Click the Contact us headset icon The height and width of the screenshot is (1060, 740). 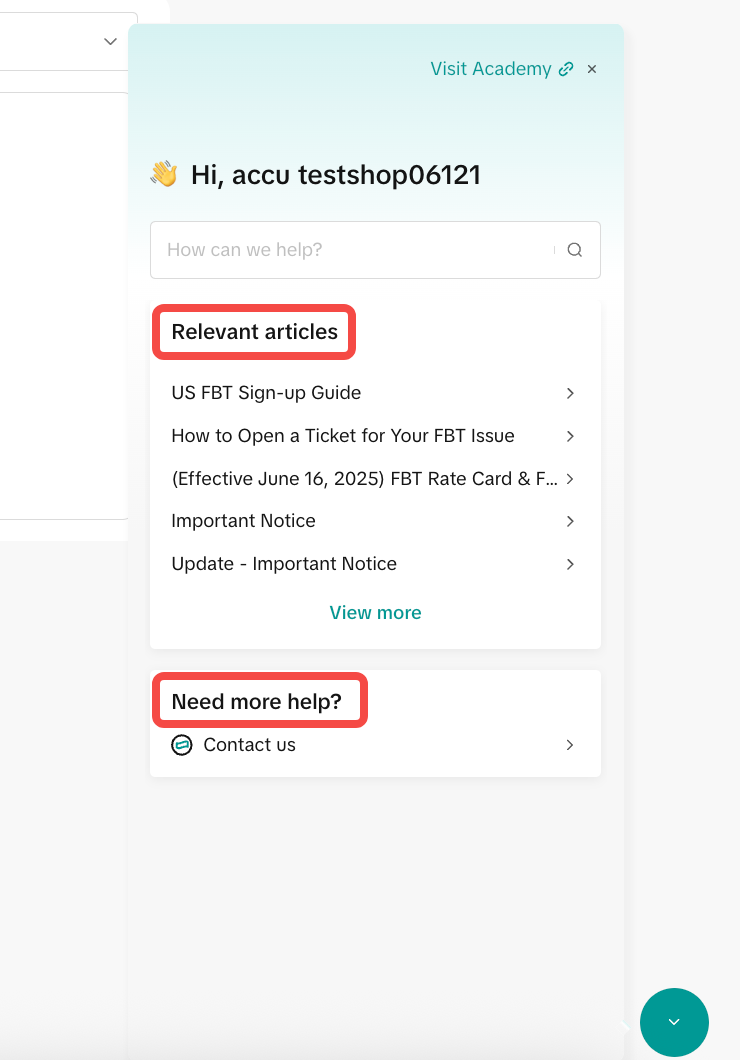pos(181,745)
